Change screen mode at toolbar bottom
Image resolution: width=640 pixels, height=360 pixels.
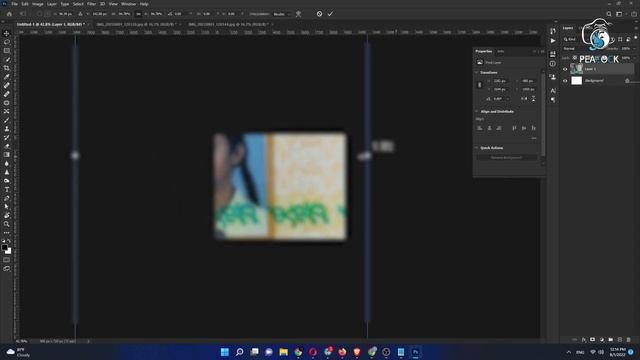click(x=7, y=269)
